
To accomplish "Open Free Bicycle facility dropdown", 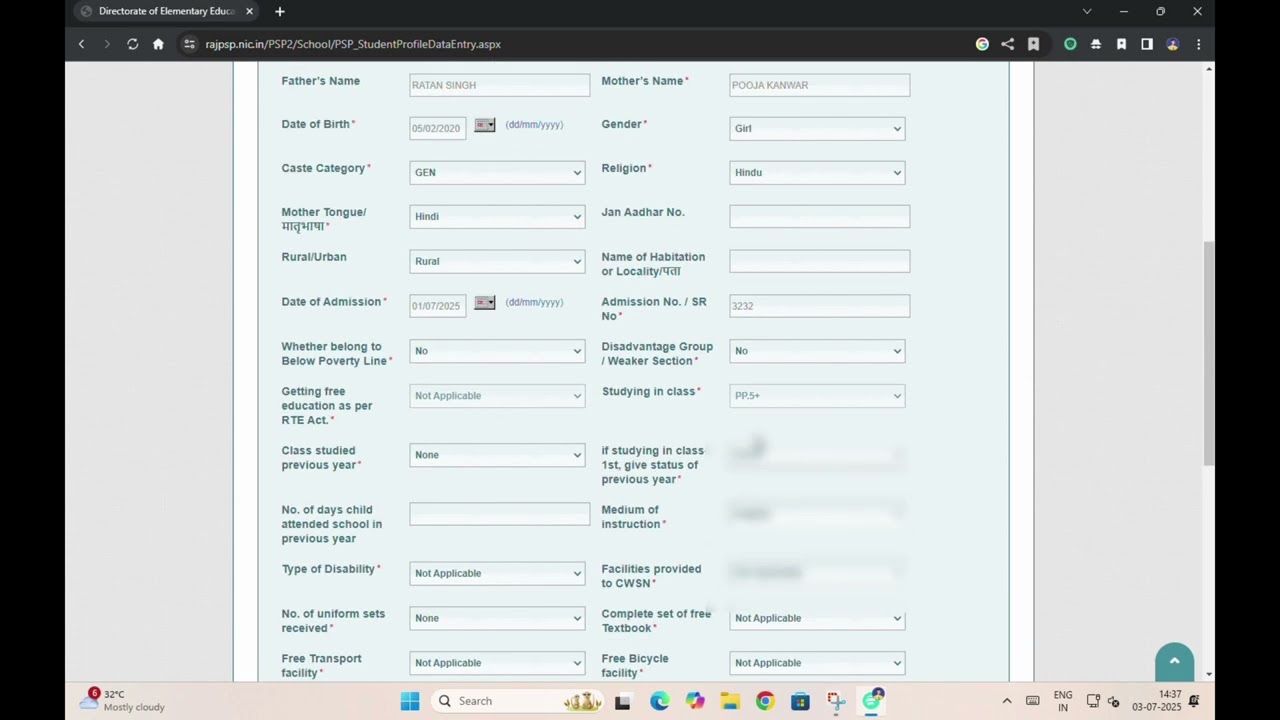I will (x=817, y=663).
